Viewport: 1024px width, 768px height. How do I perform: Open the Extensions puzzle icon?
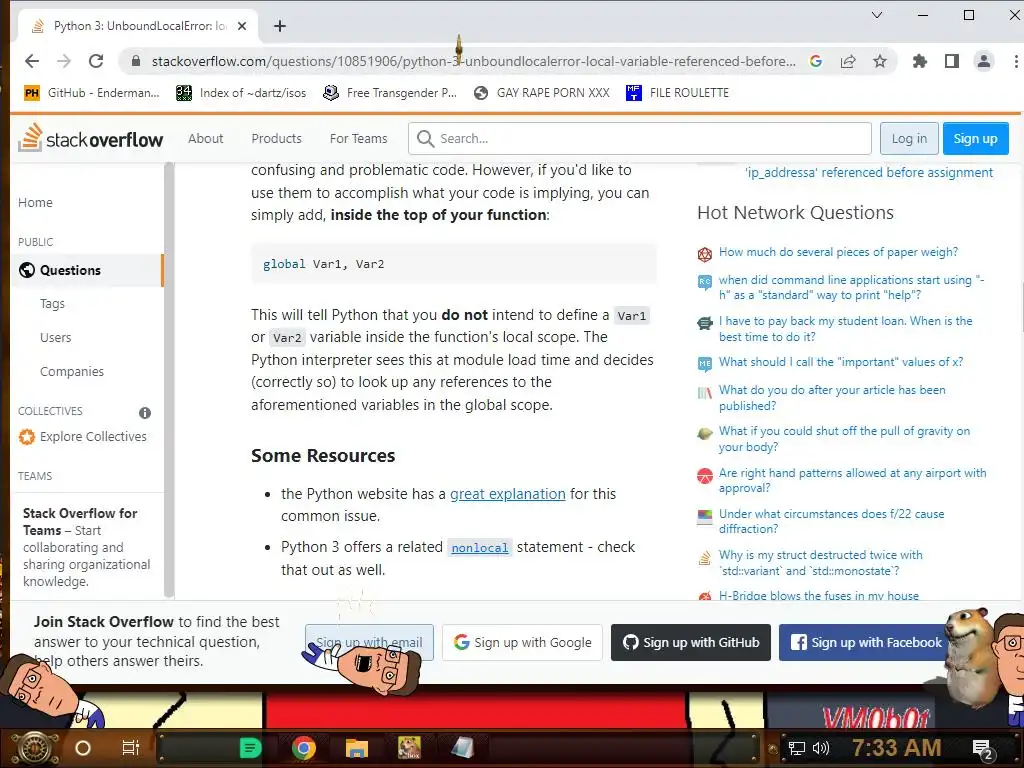(x=920, y=61)
